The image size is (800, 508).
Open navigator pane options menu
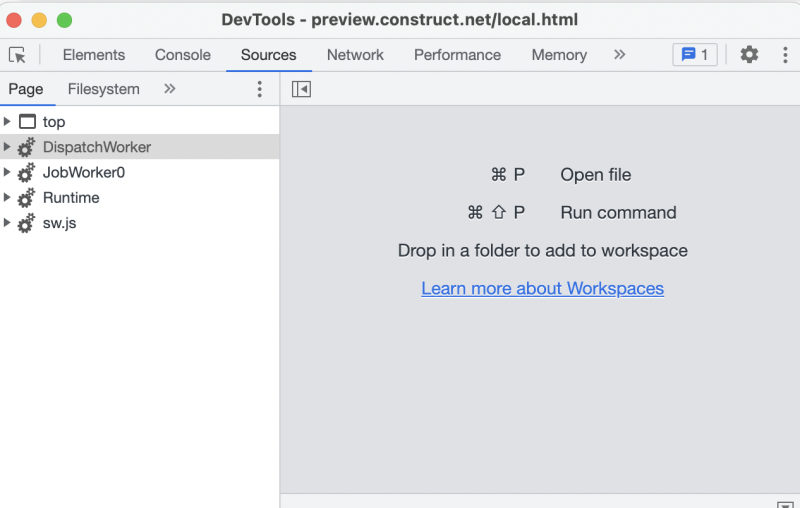(259, 89)
